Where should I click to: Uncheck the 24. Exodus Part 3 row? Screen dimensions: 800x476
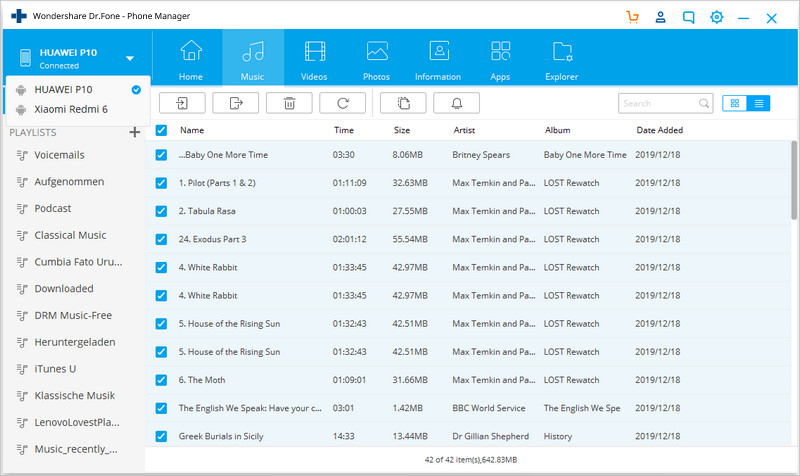point(161,239)
